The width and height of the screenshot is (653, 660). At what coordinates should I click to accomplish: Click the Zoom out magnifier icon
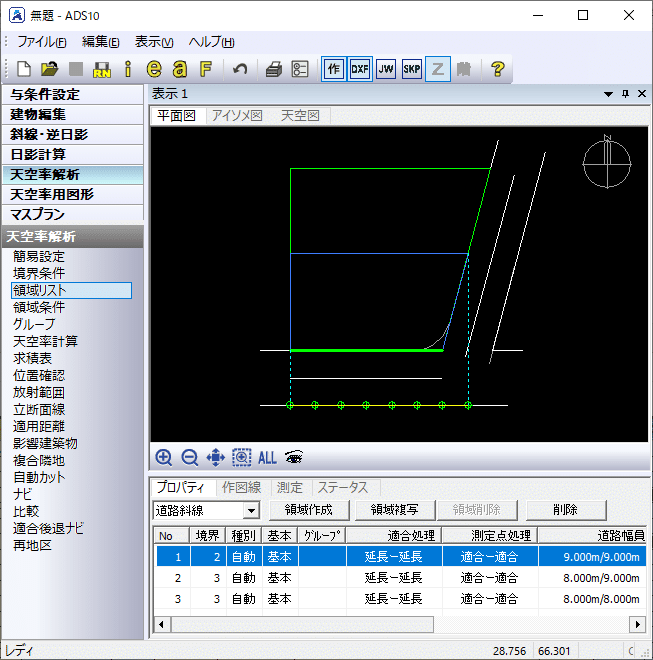click(190, 458)
